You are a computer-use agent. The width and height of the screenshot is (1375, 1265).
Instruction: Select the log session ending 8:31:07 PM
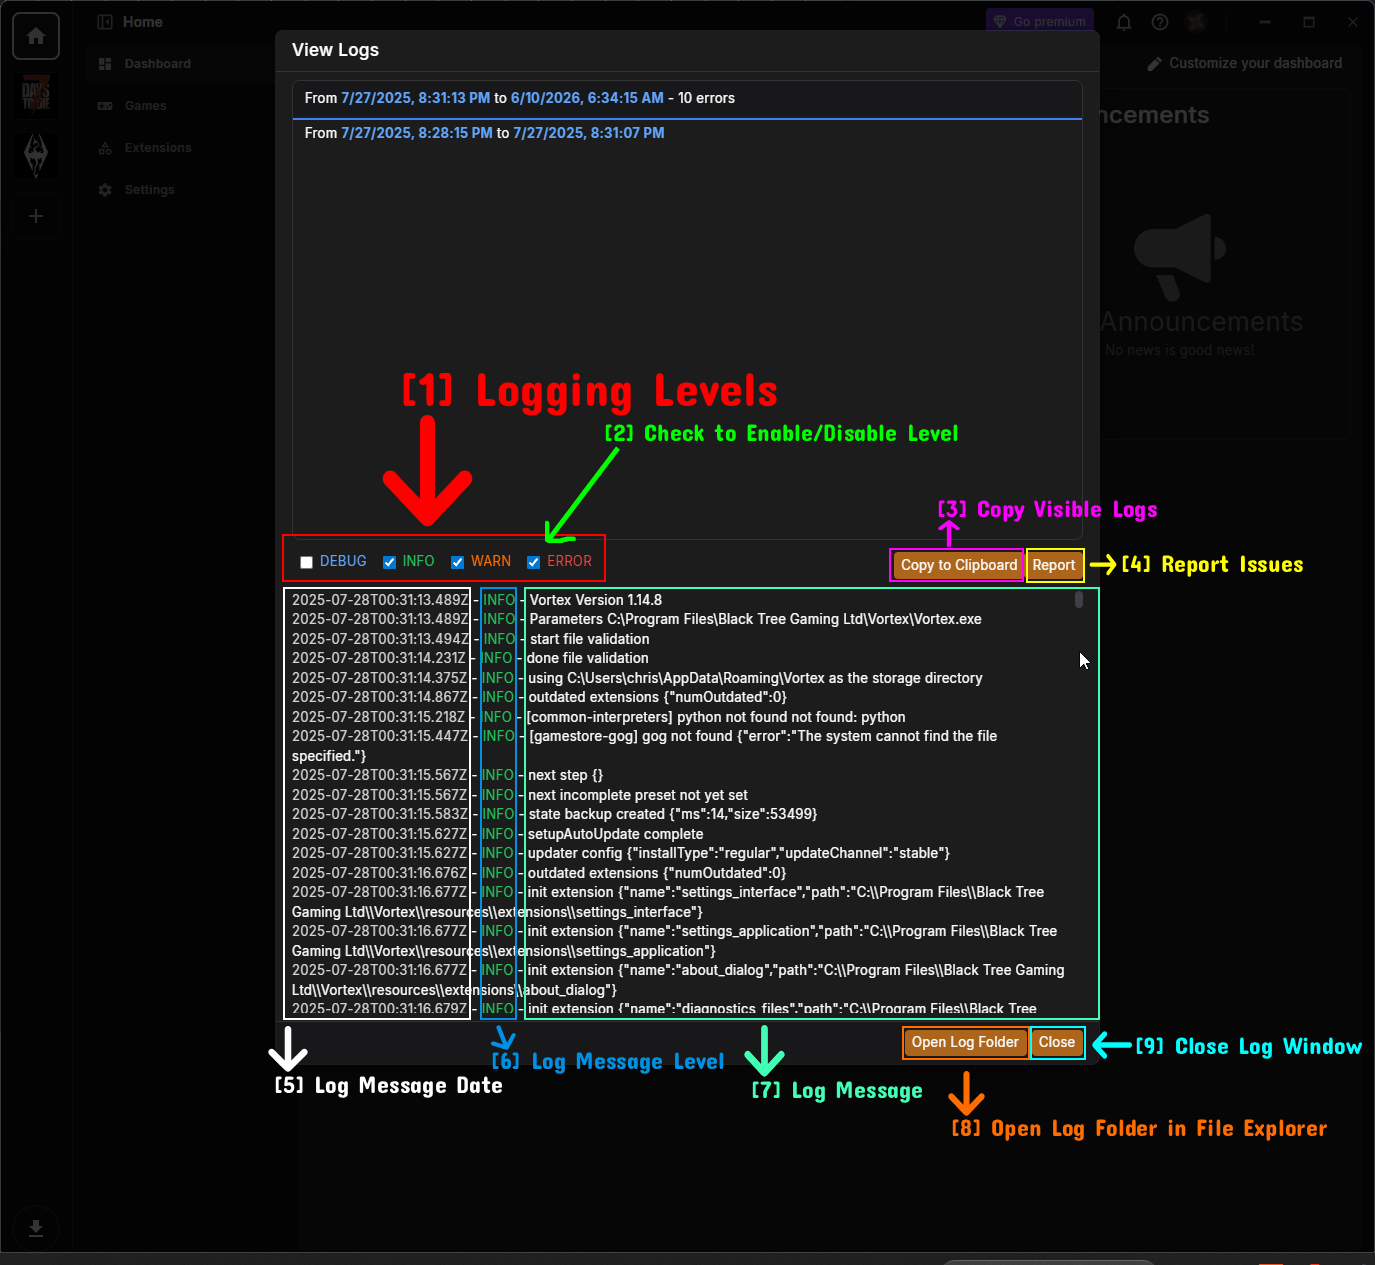[687, 134]
